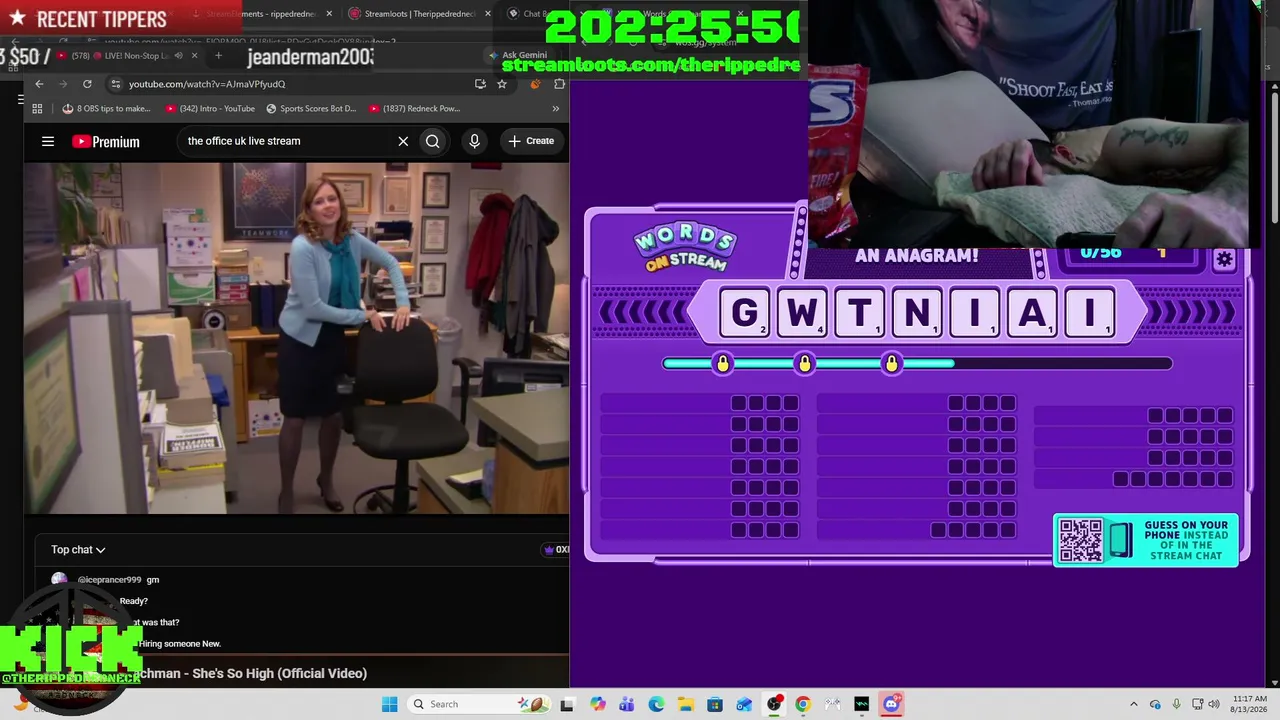Viewport: 1280px width, 720px height.
Task: Click the Ask Gemini button
Action: point(518,55)
